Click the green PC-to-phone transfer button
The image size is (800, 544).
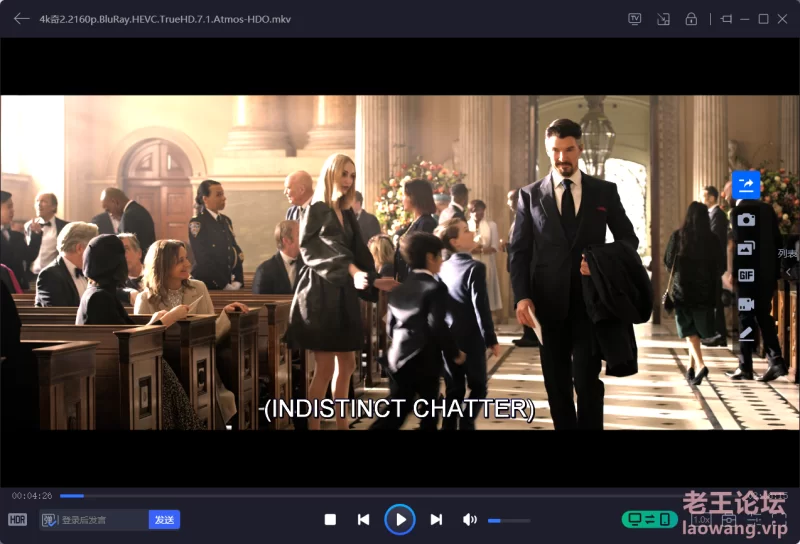(x=649, y=520)
